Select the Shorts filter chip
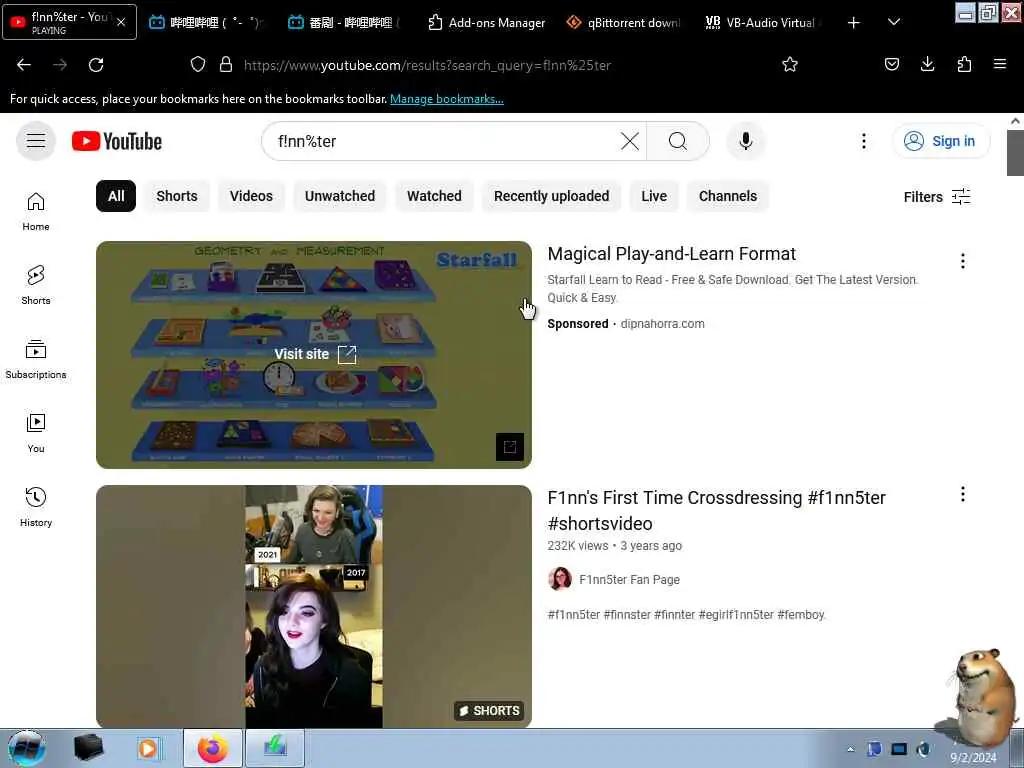Screen dimensions: 1024x768 coord(176,196)
